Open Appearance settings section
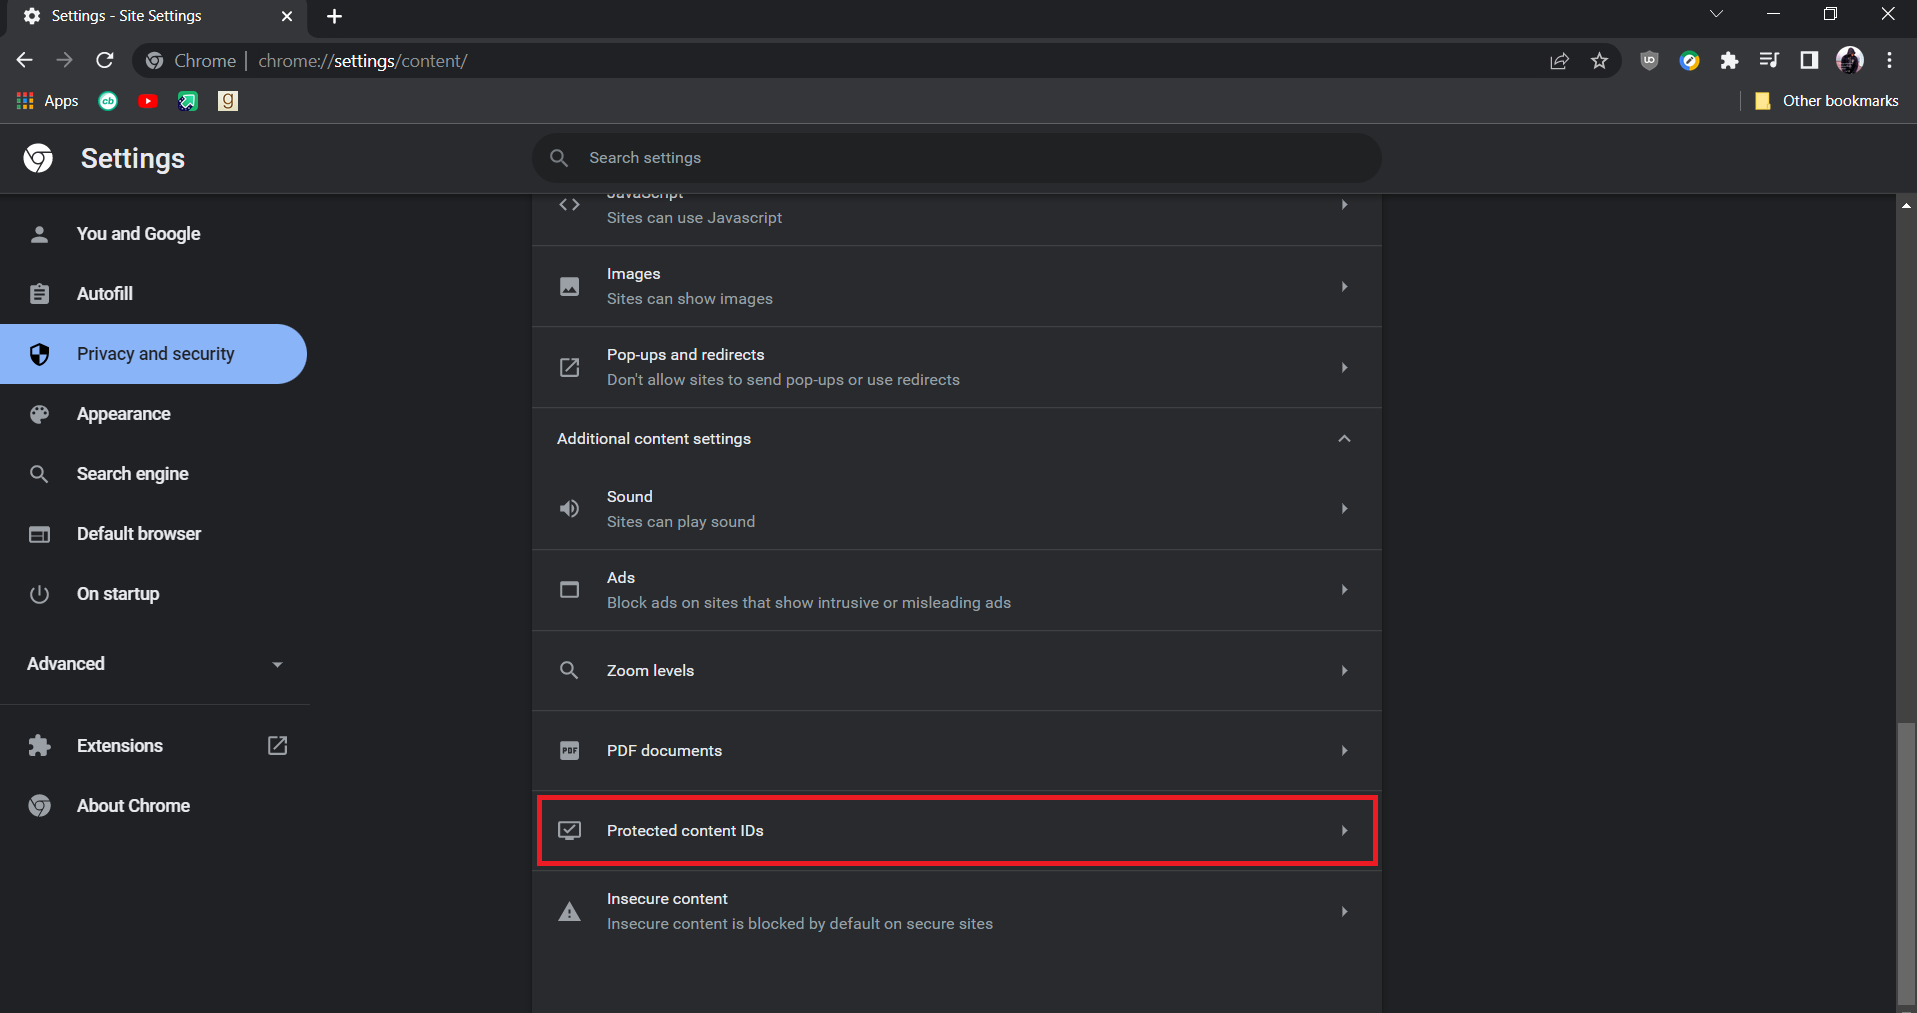This screenshot has height=1013, width=1917. click(154, 414)
